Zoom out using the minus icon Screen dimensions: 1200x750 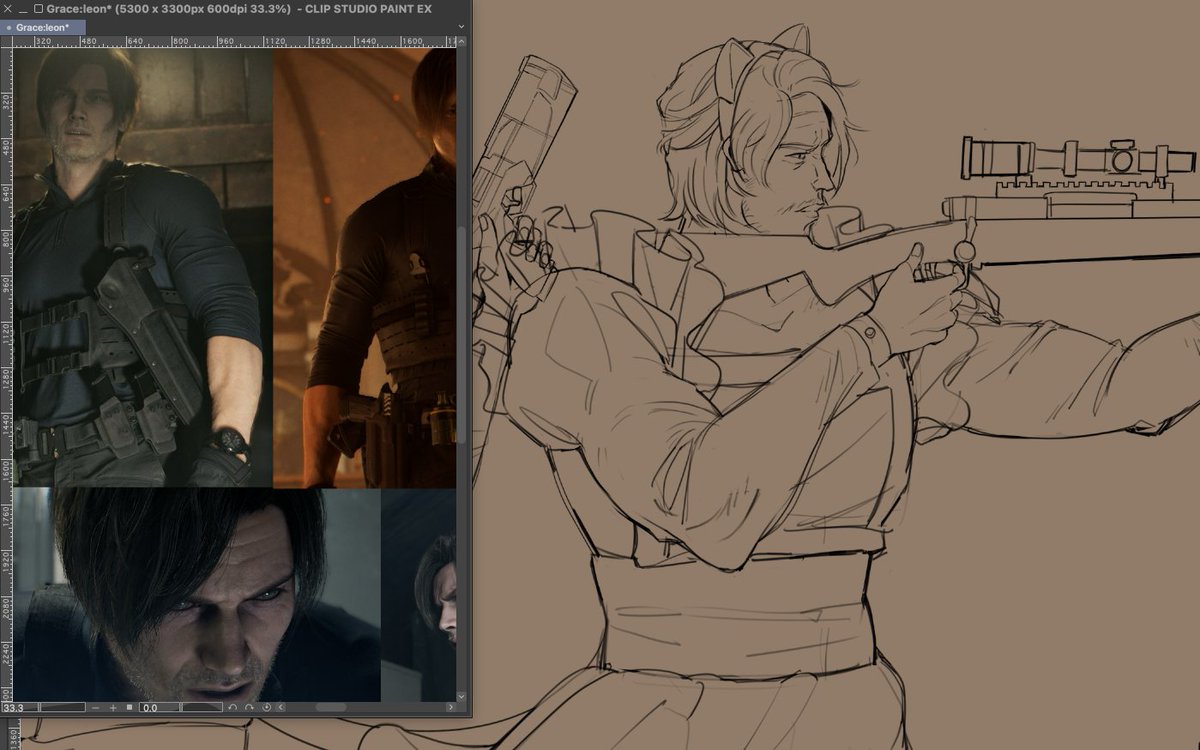pos(95,708)
